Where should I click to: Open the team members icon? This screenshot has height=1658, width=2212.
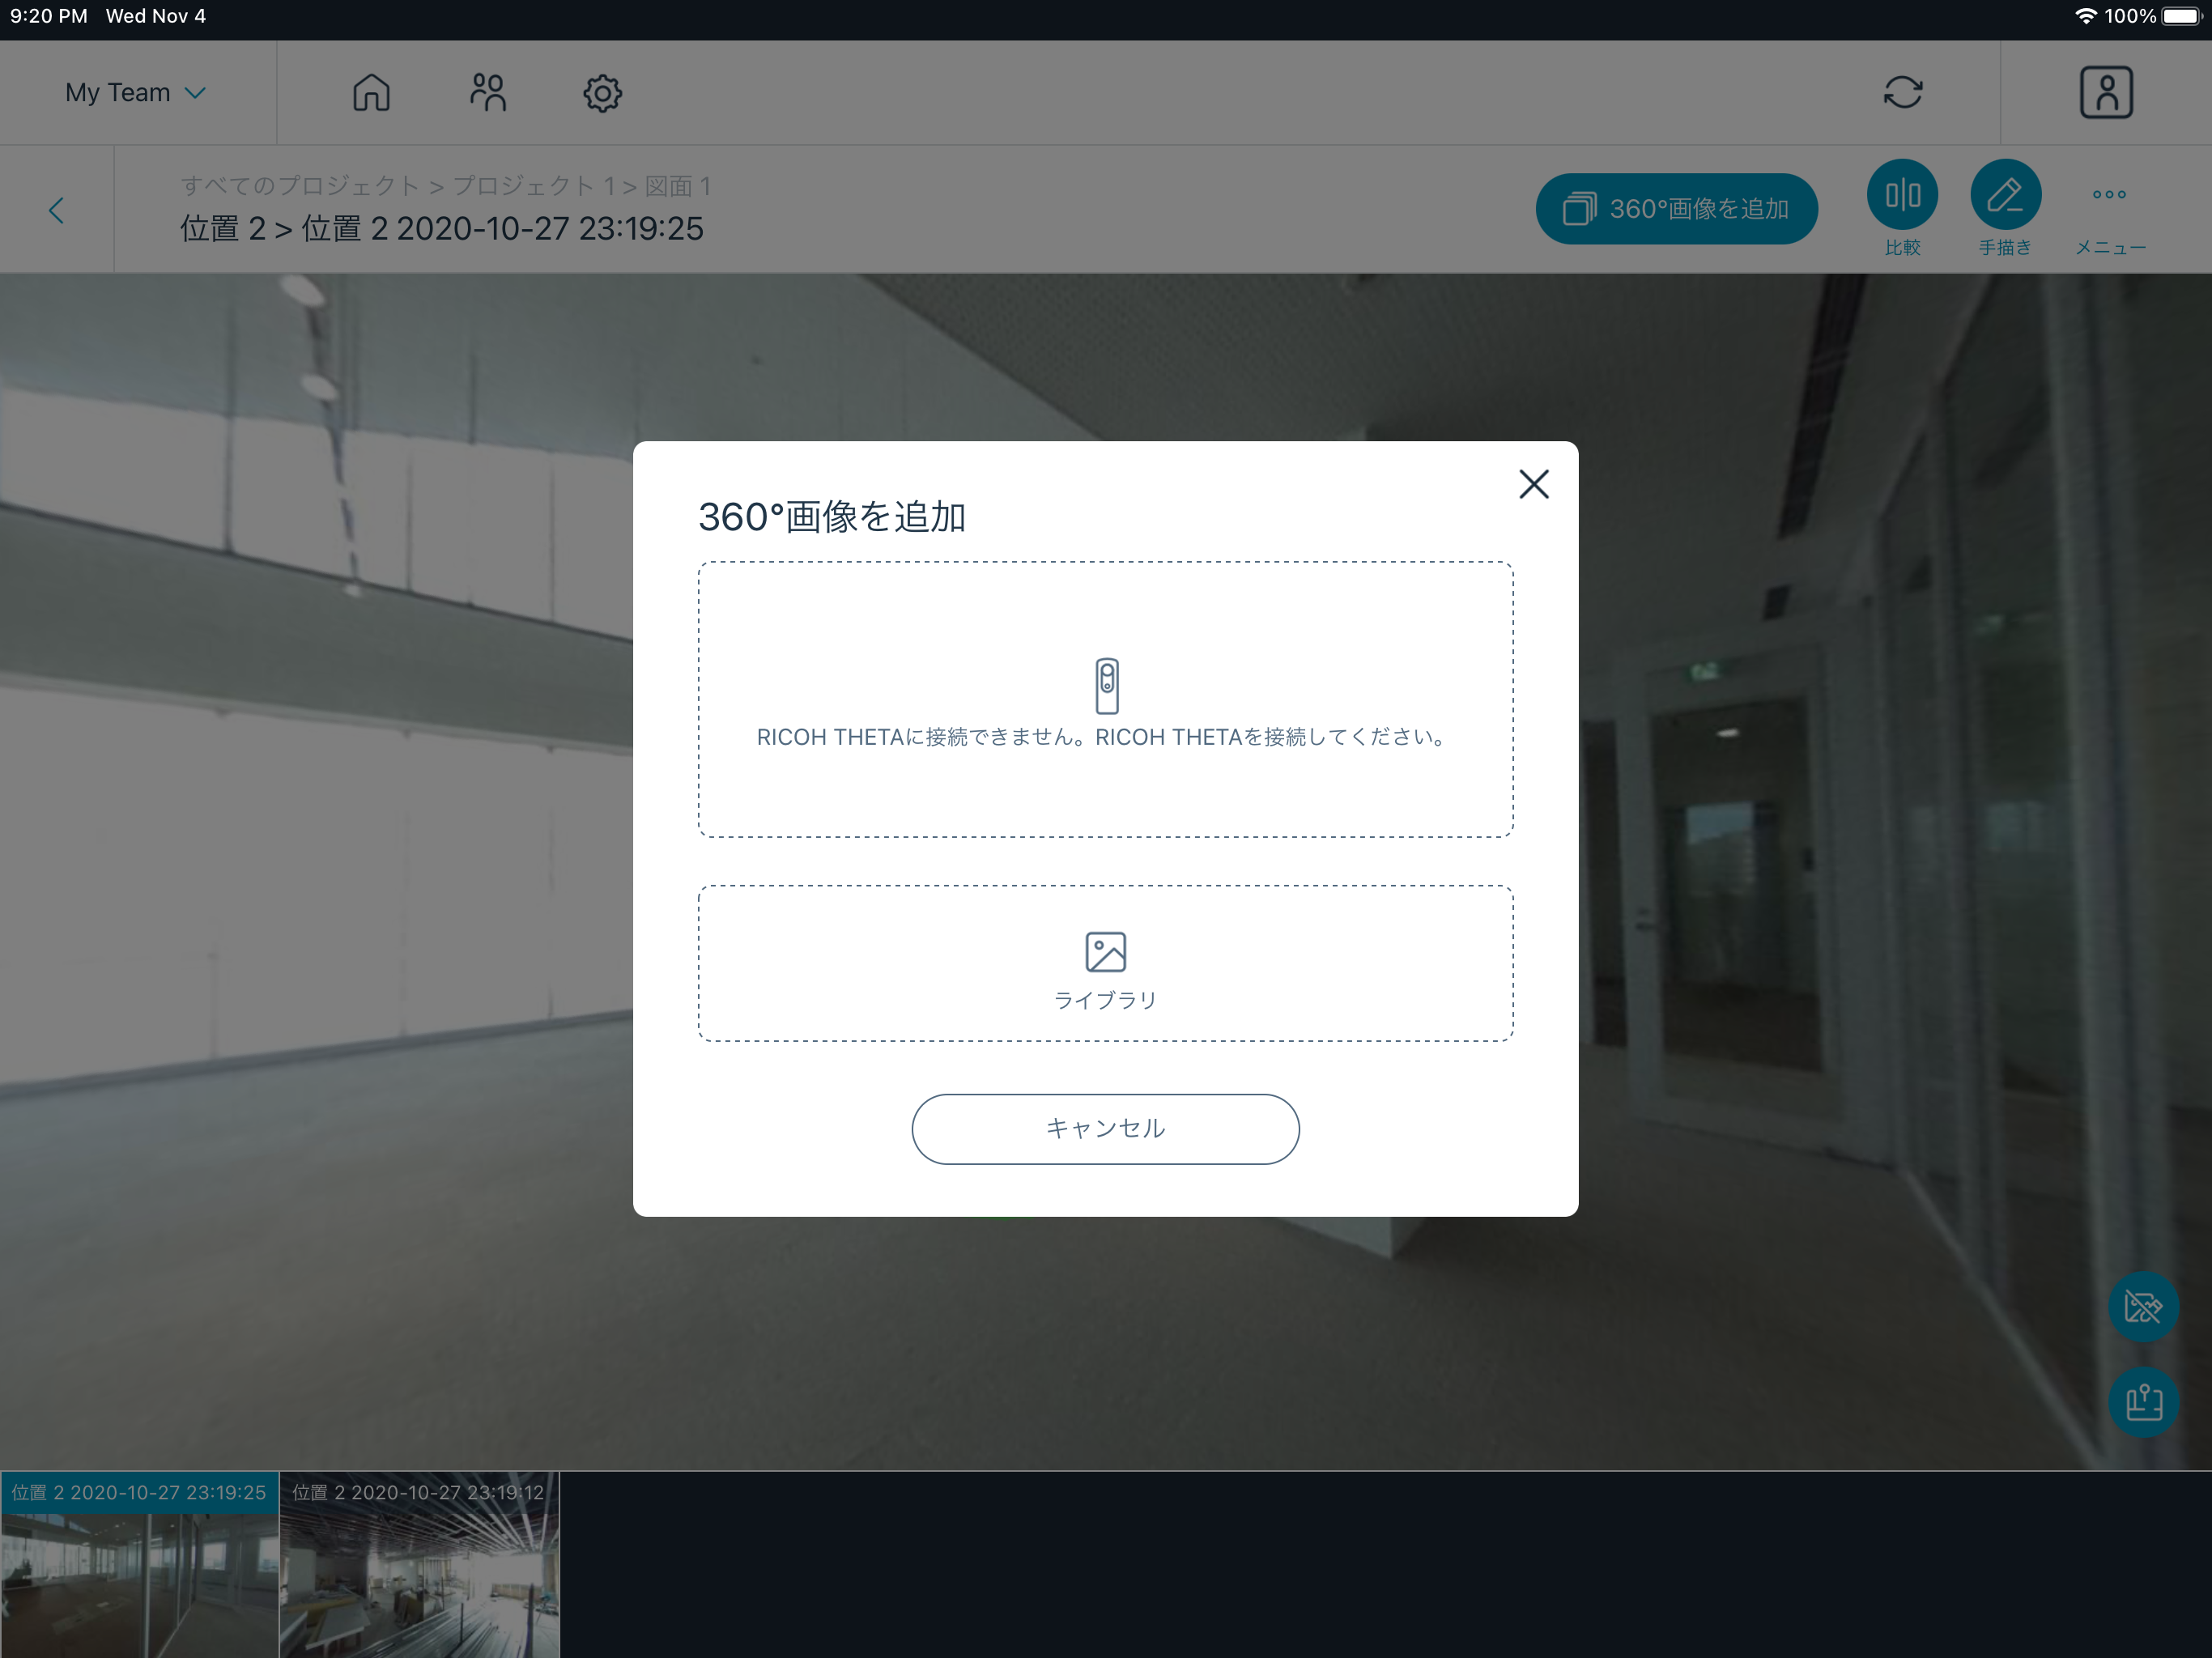pos(488,93)
